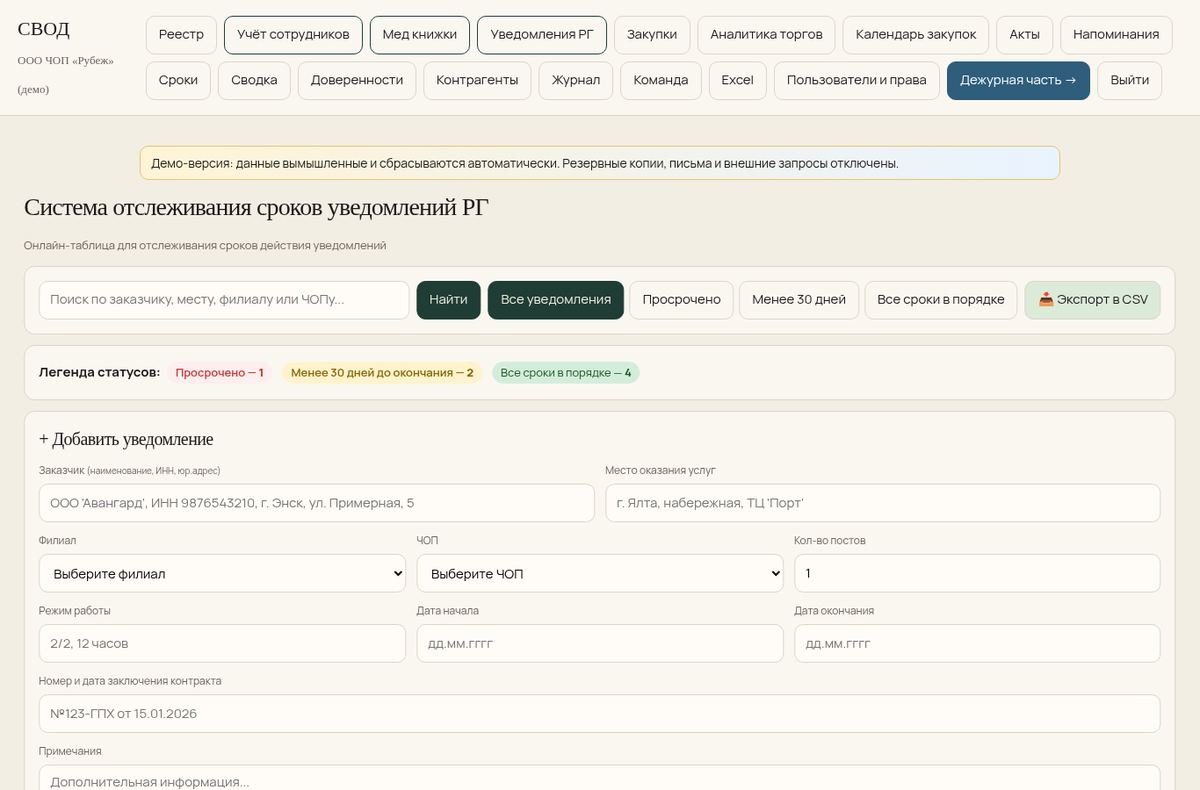Filter notifications by Менее 30 дней
The image size is (1200, 790).
(799, 300)
